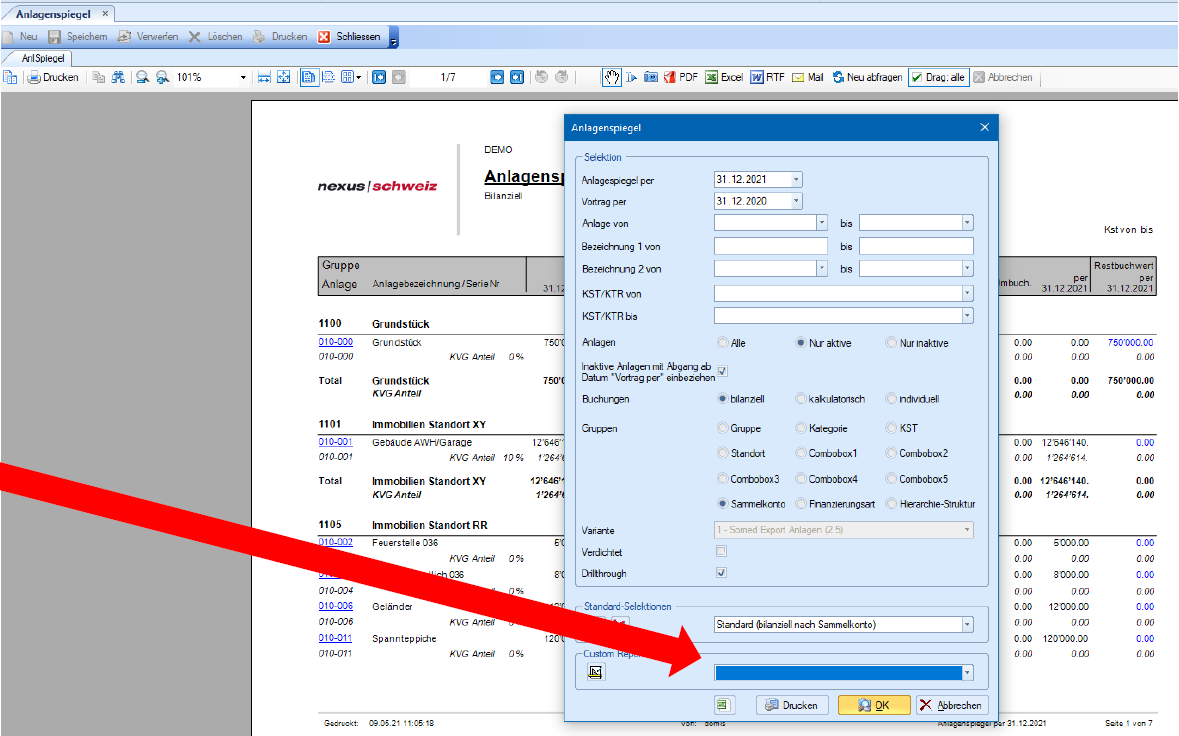The width and height of the screenshot is (1179, 736).
Task: Click the Excel export icon in toolbar
Action: pyautogui.click(x=725, y=77)
